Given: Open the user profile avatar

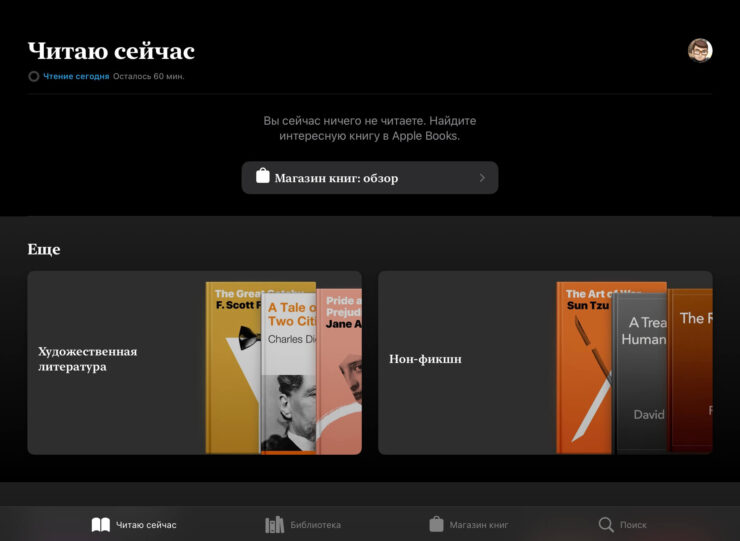Looking at the screenshot, I should click(x=700, y=50).
